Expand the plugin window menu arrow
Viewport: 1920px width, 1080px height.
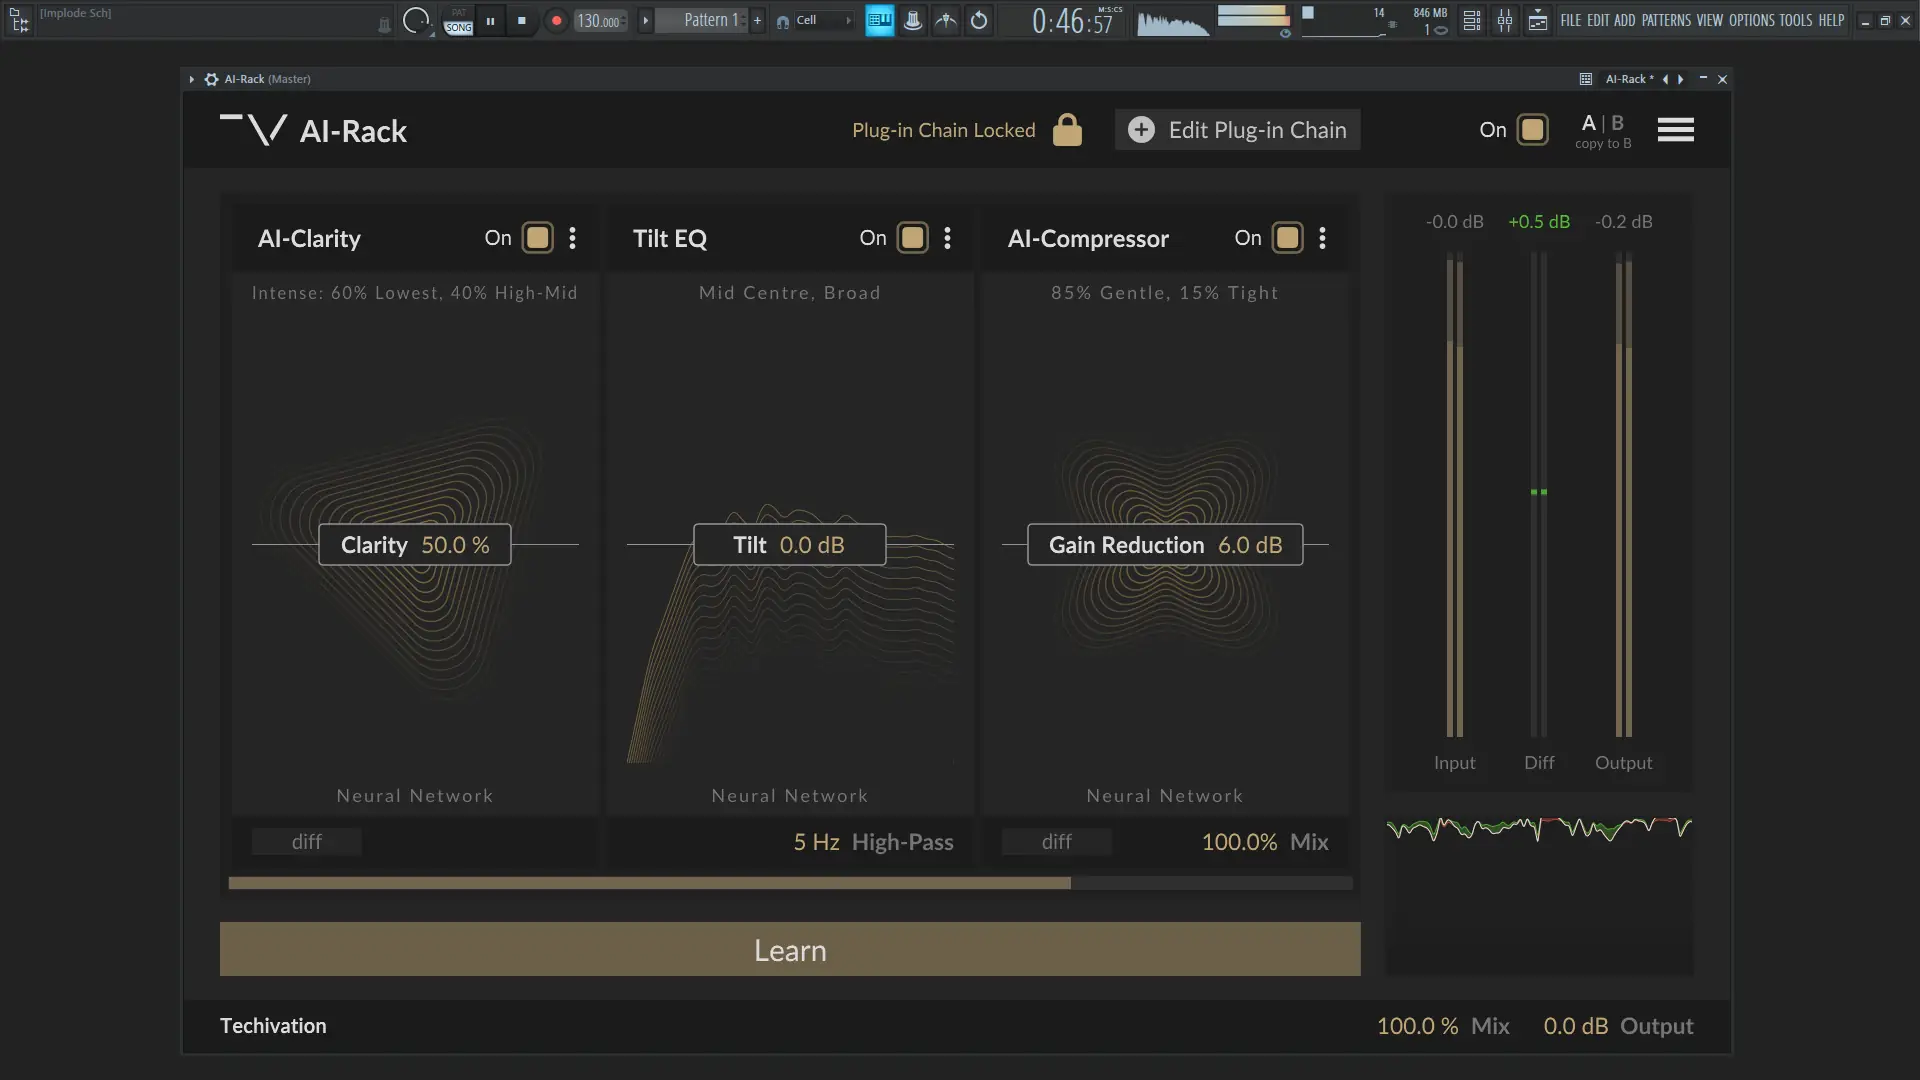tap(191, 79)
